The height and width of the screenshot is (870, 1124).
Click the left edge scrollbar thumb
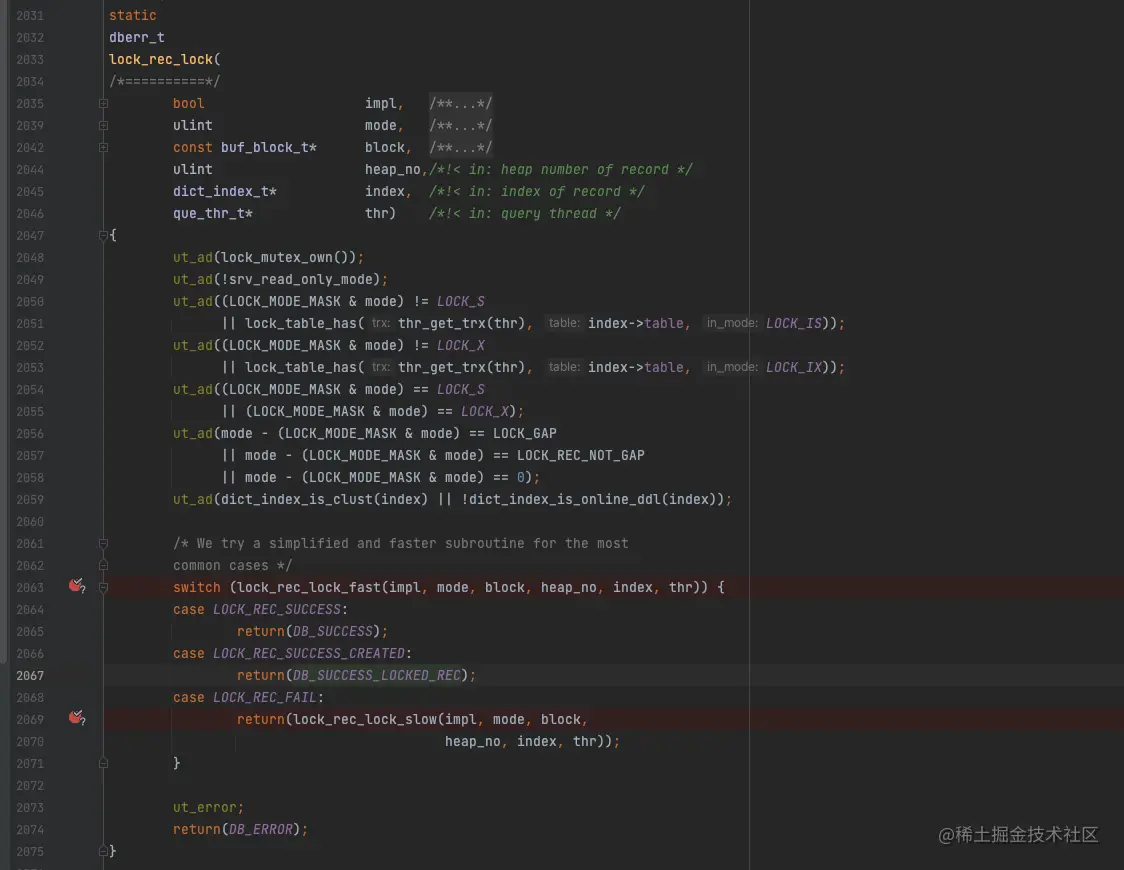point(4,331)
